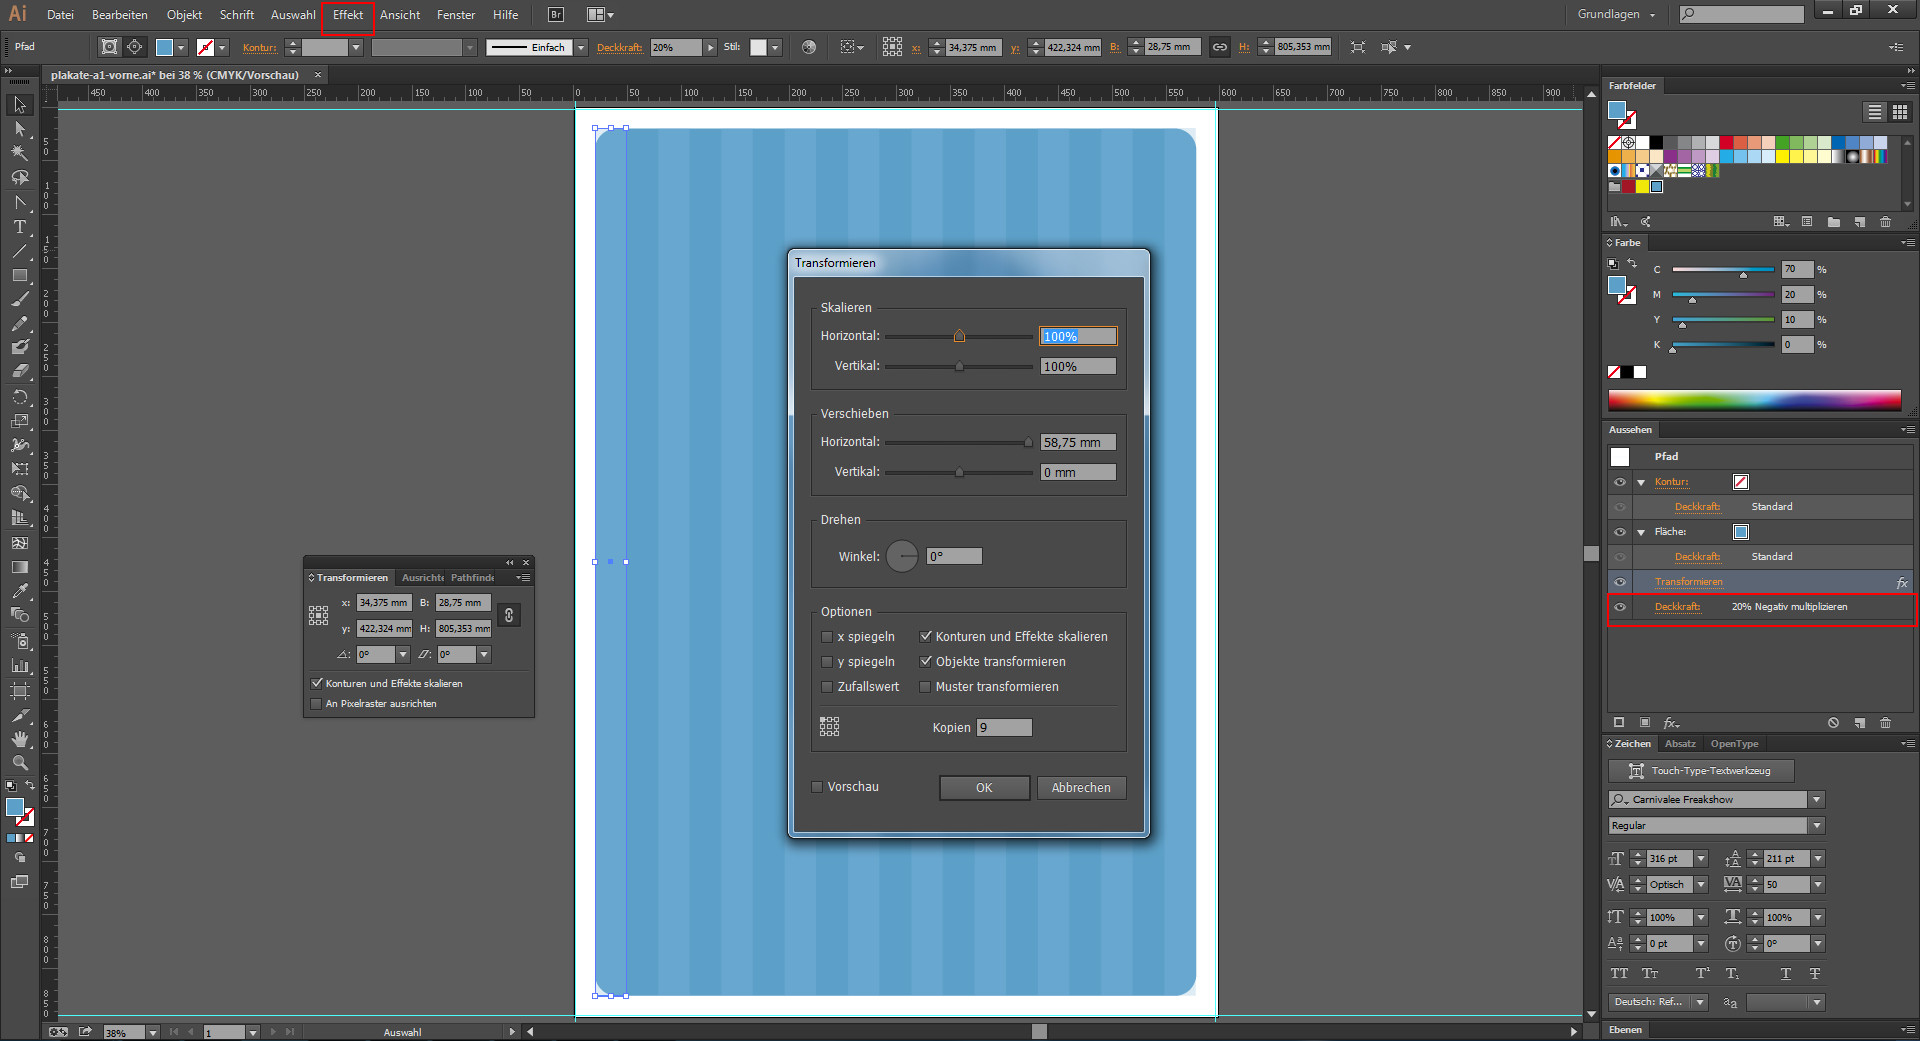The width and height of the screenshot is (1920, 1041).
Task: Click Transformieren effect link in Aussehen
Action: (x=1688, y=582)
